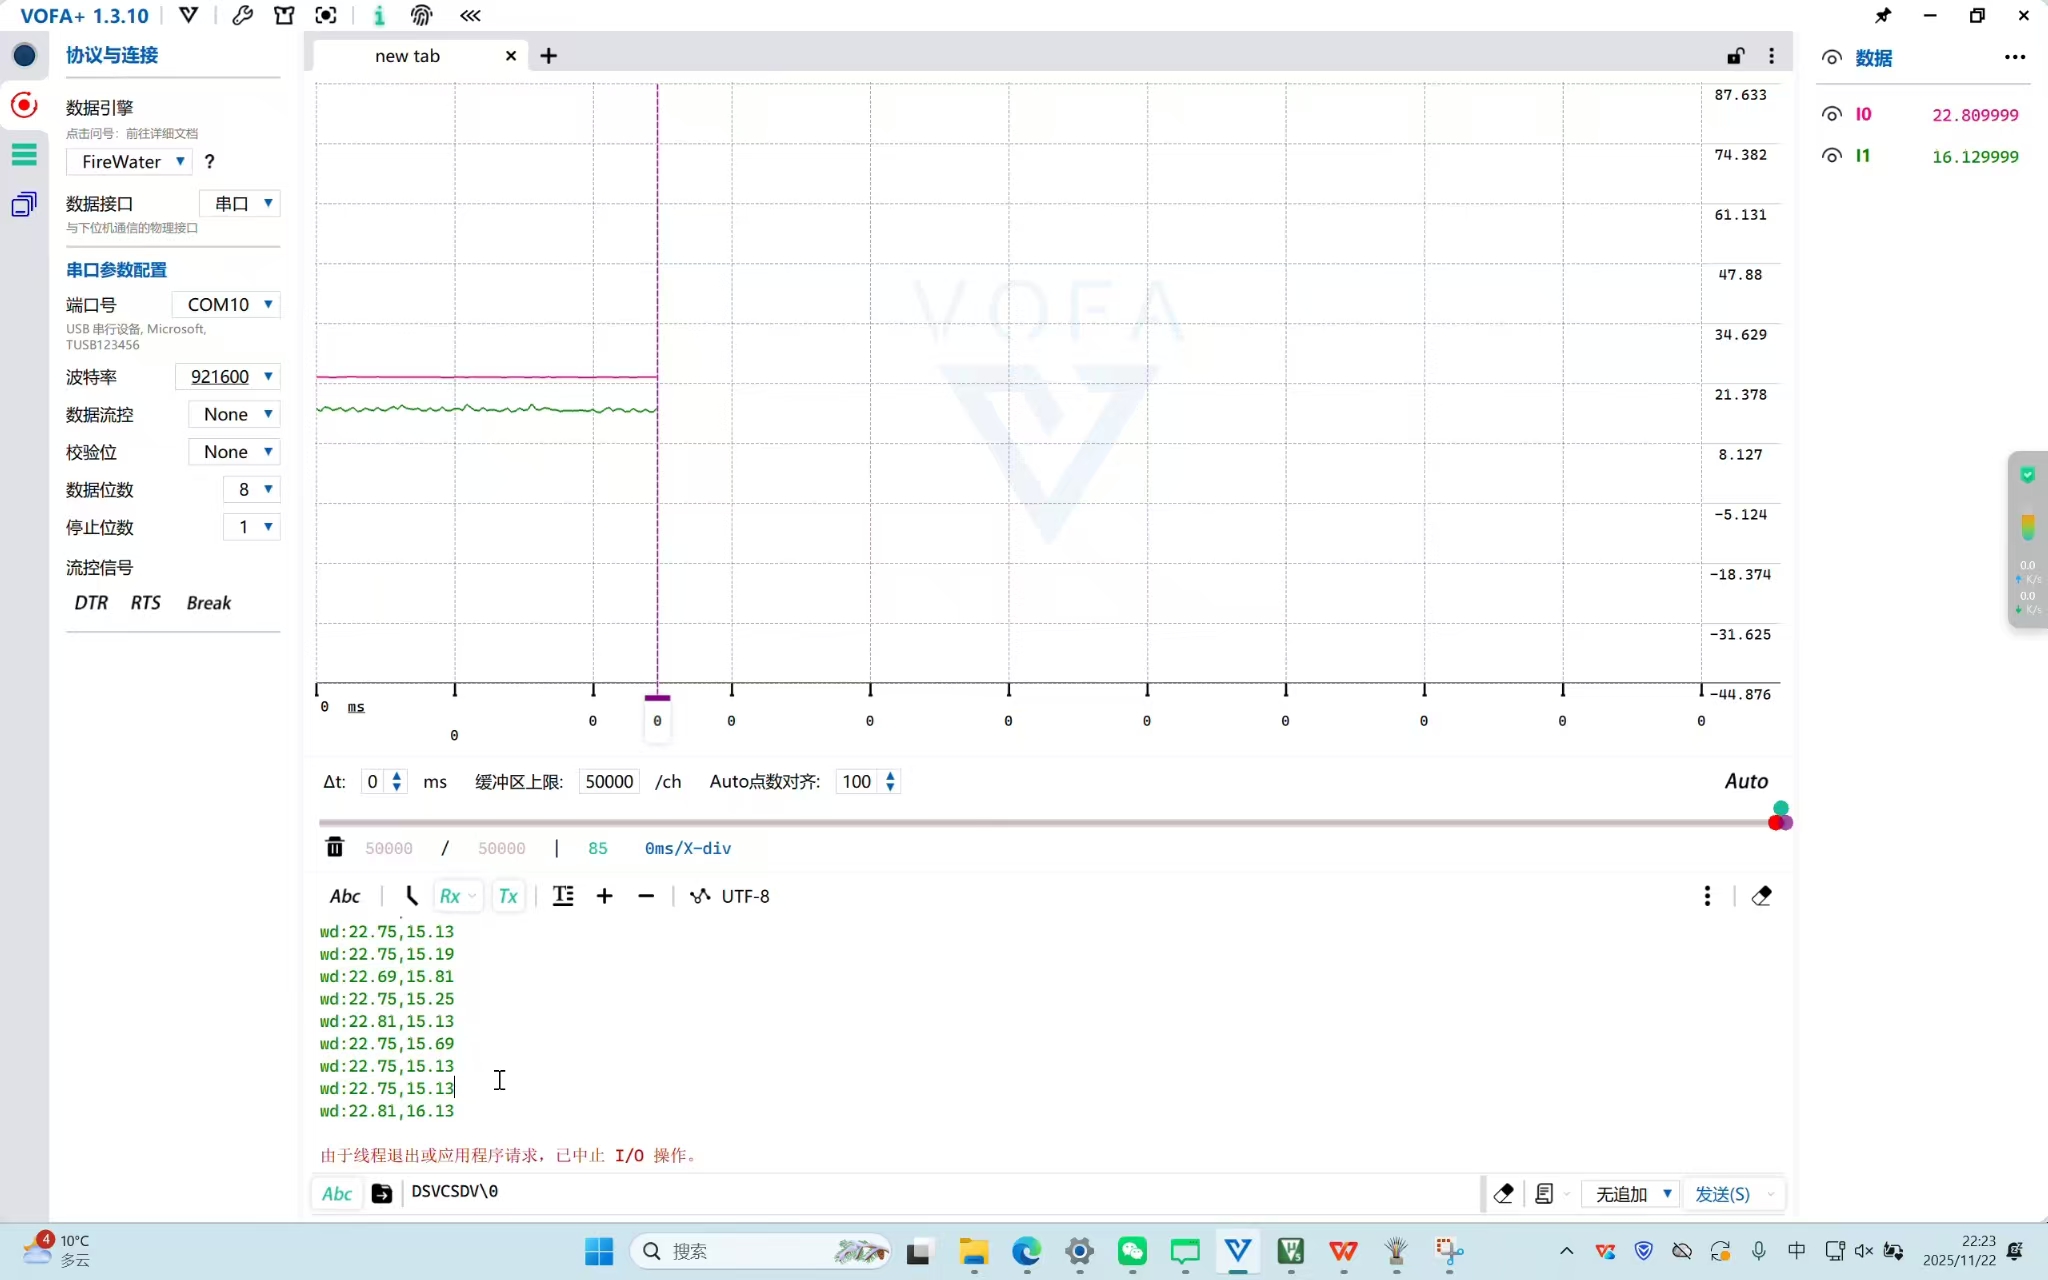The height and width of the screenshot is (1280, 2048).
Task: Open the COM10 port dropdown
Action: tap(226, 304)
